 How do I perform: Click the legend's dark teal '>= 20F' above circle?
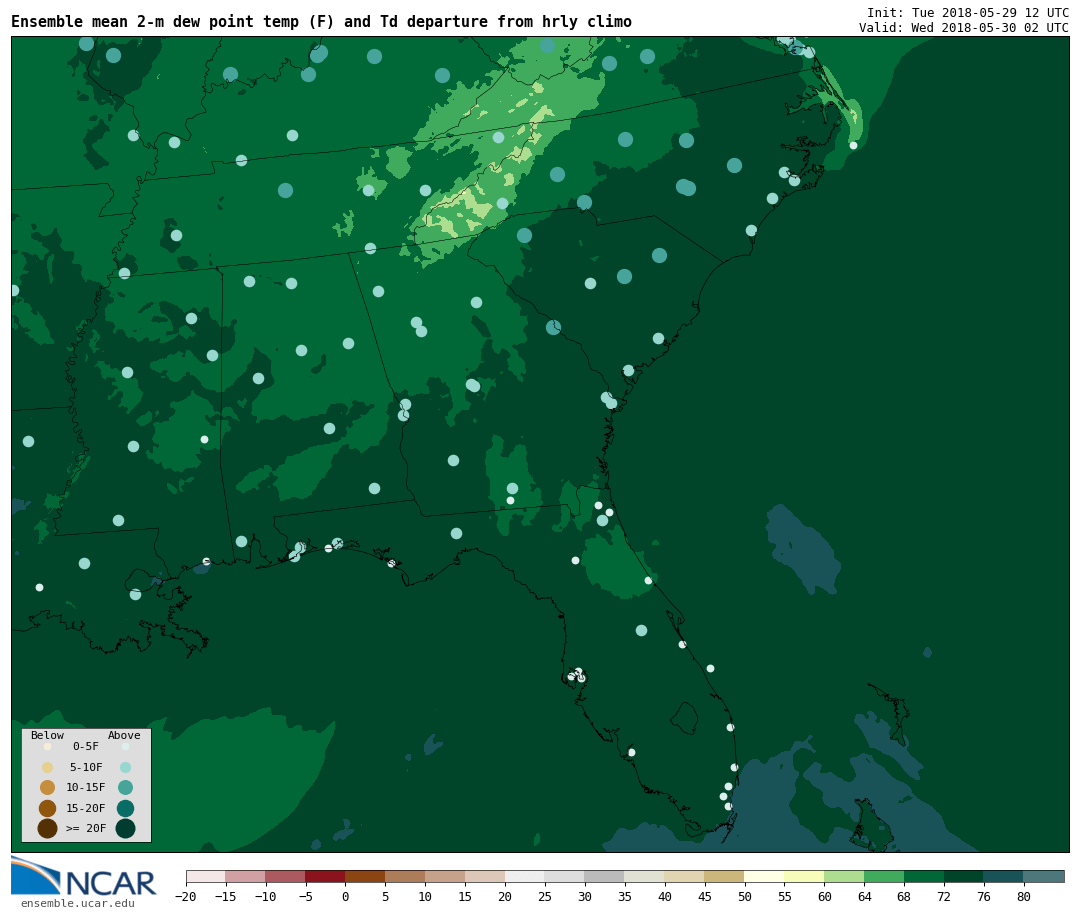(x=125, y=828)
